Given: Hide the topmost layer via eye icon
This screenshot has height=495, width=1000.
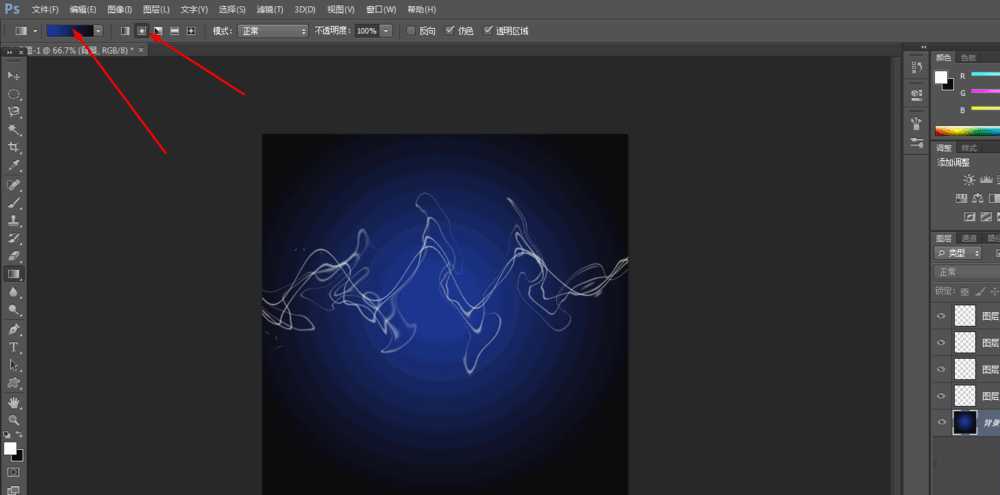Looking at the screenshot, I should pos(941,316).
